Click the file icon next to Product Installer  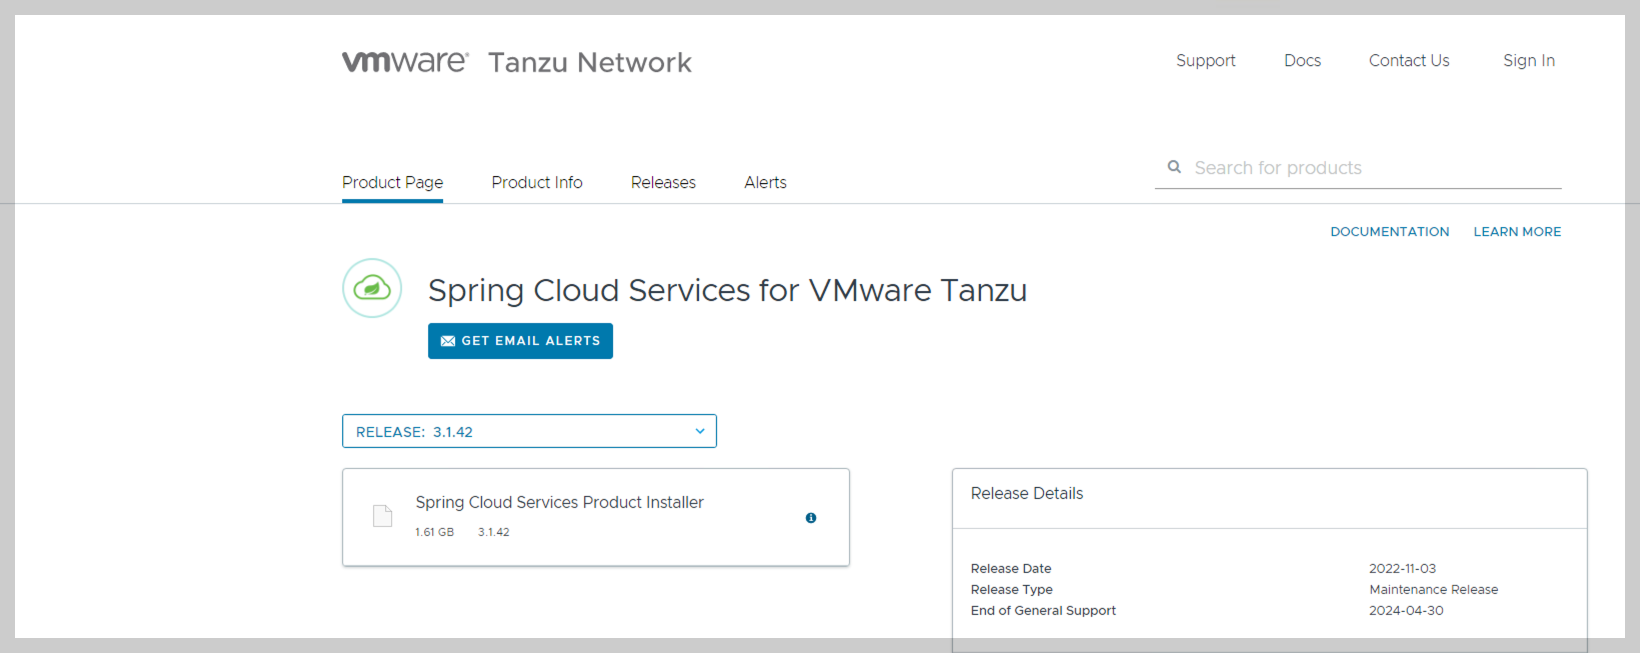tap(382, 516)
